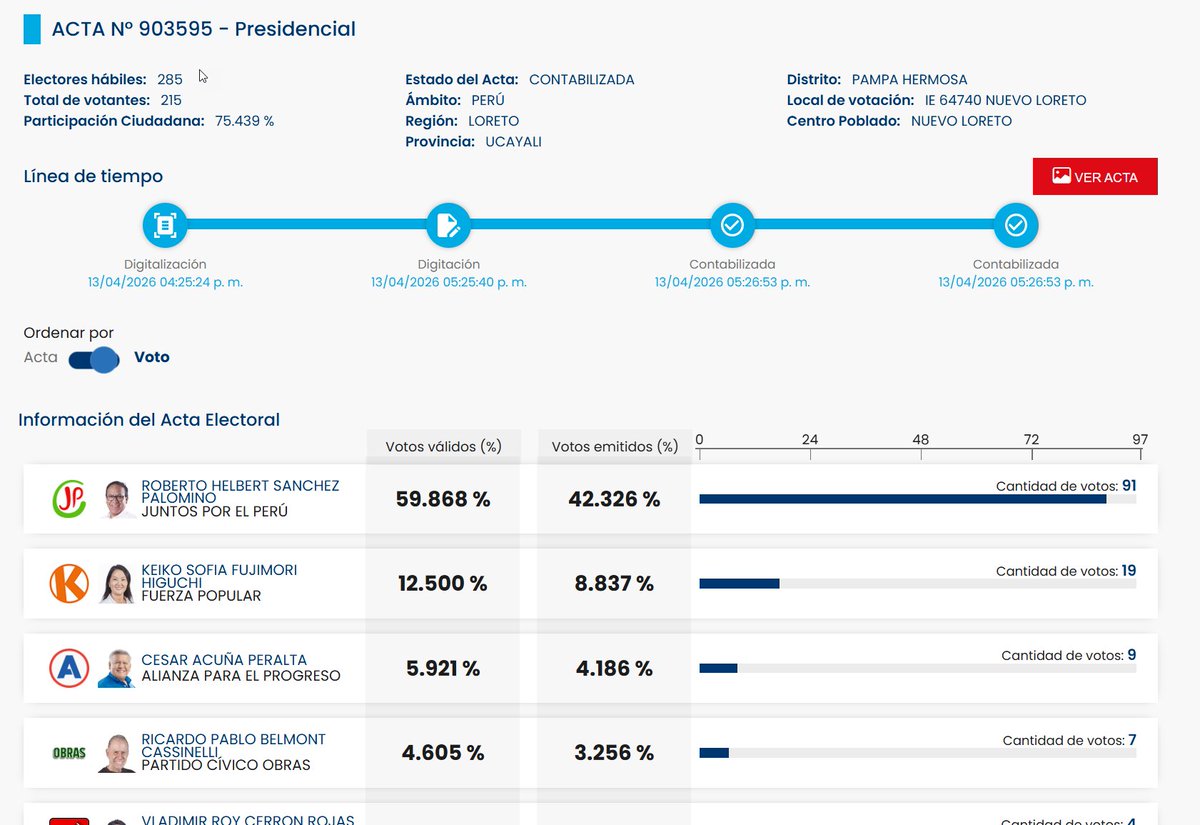Click Cesar Acuña candidate photo
This screenshot has height=825, width=1200.
click(117, 668)
